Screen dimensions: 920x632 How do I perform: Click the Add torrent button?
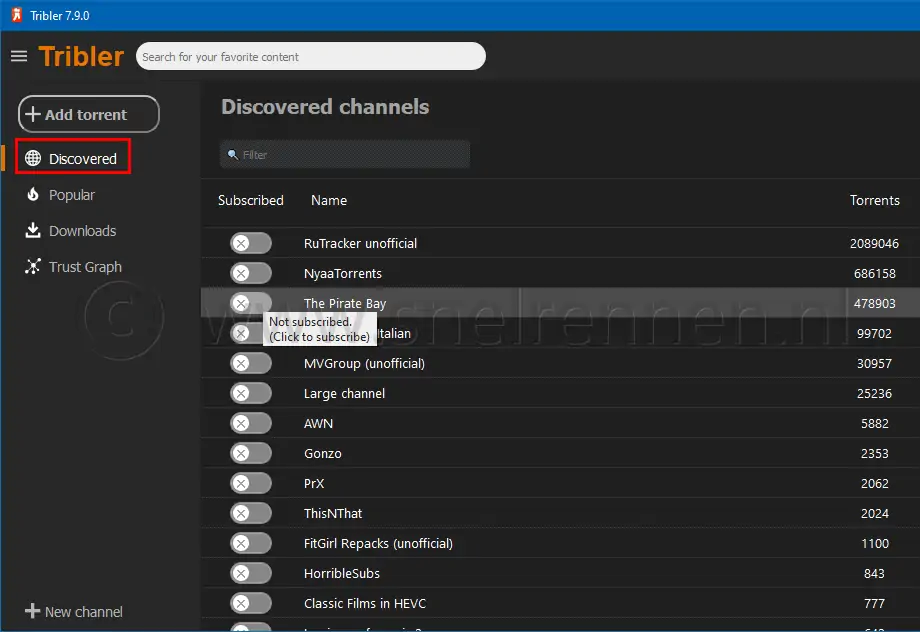point(89,114)
